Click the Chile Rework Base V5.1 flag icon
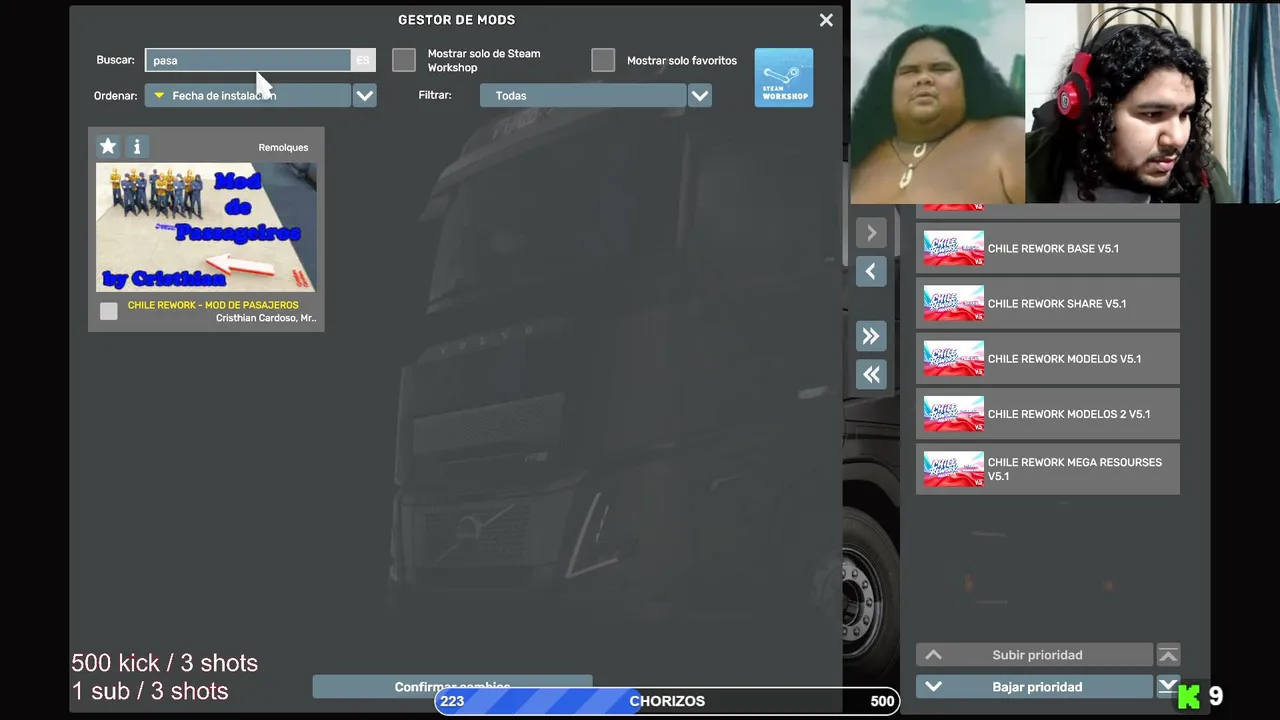The height and width of the screenshot is (720, 1280). (953, 249)
